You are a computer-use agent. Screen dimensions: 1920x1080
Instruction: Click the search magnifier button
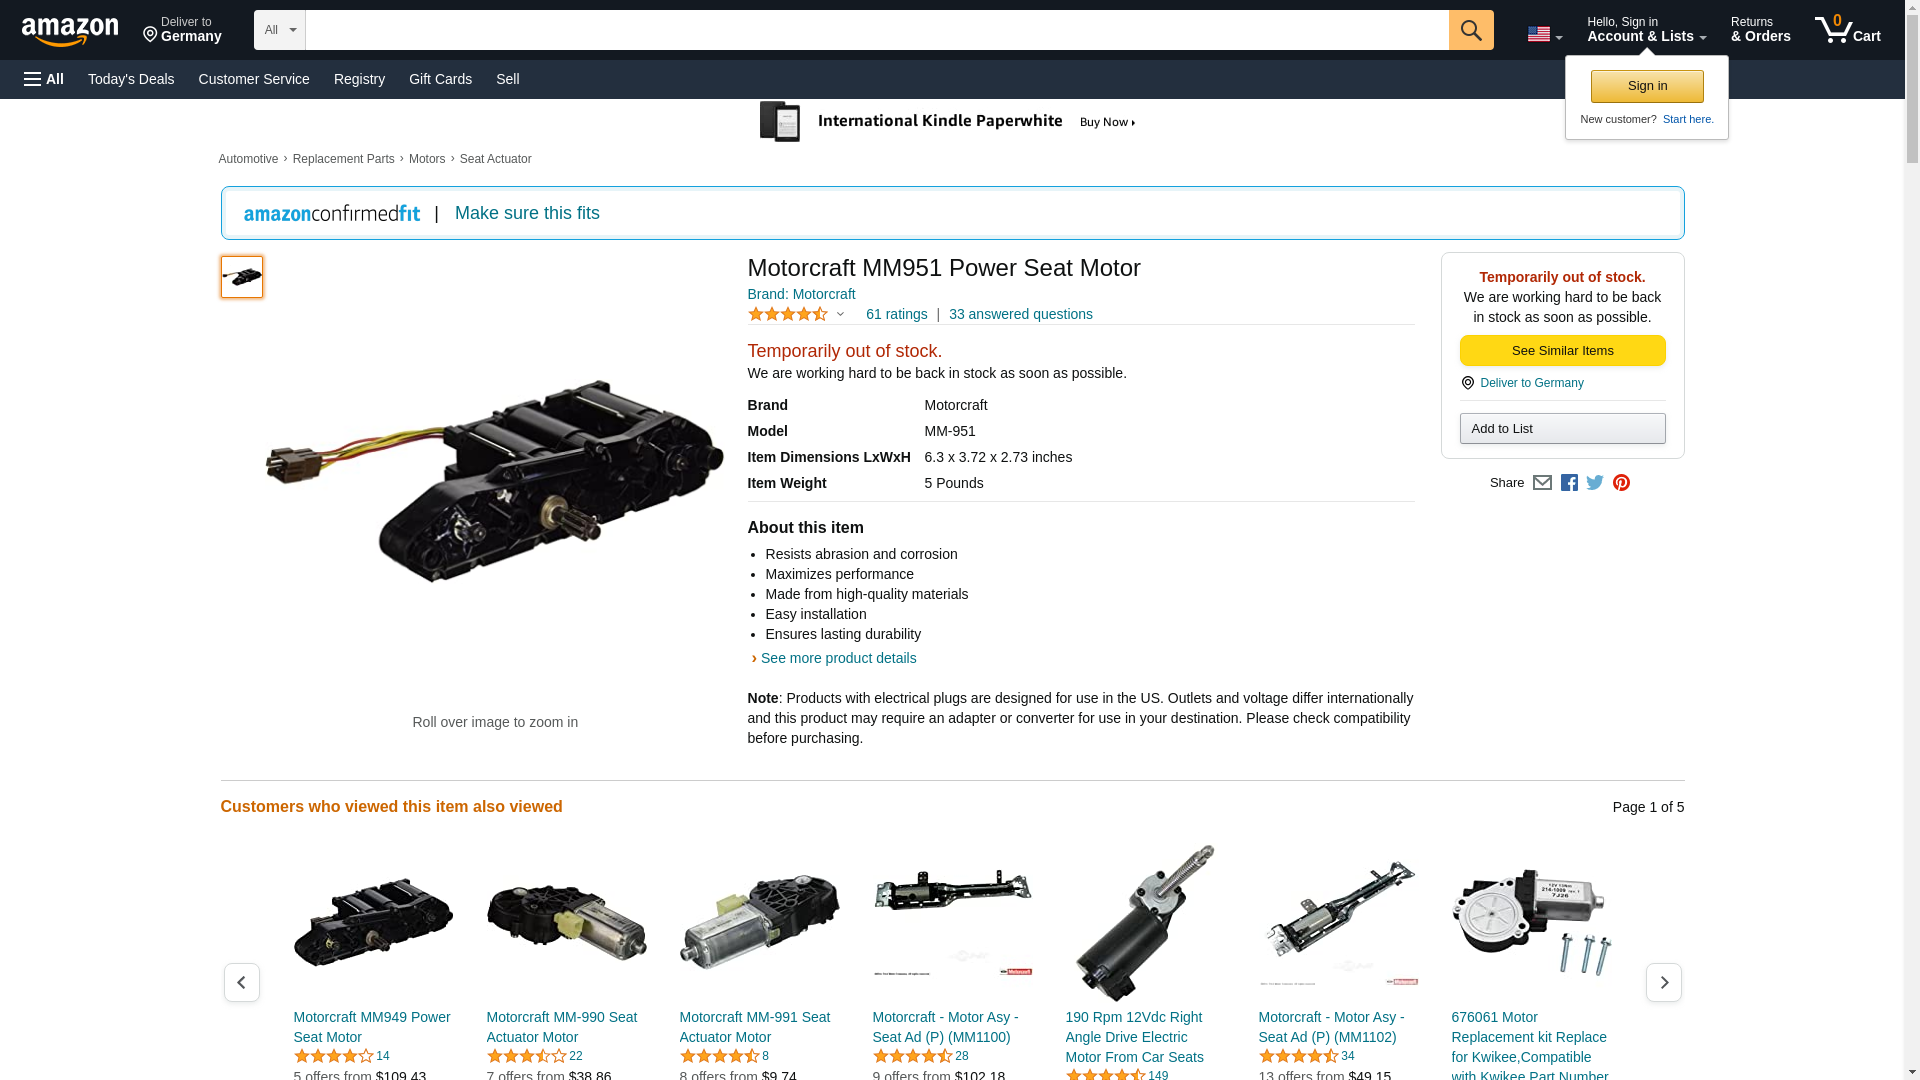pos(1470,30)
